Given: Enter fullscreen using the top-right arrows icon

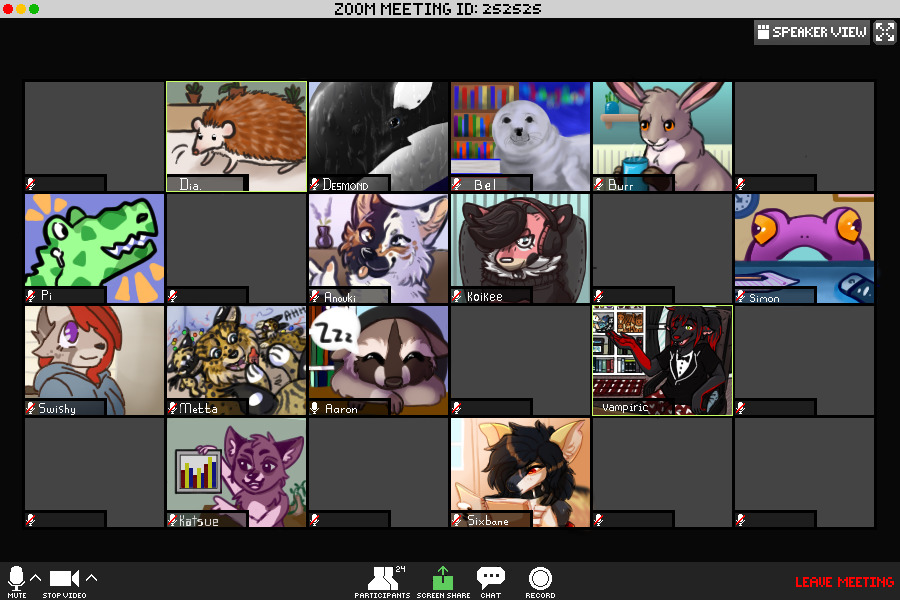Looking at the screenshot, I should [885, 32].
